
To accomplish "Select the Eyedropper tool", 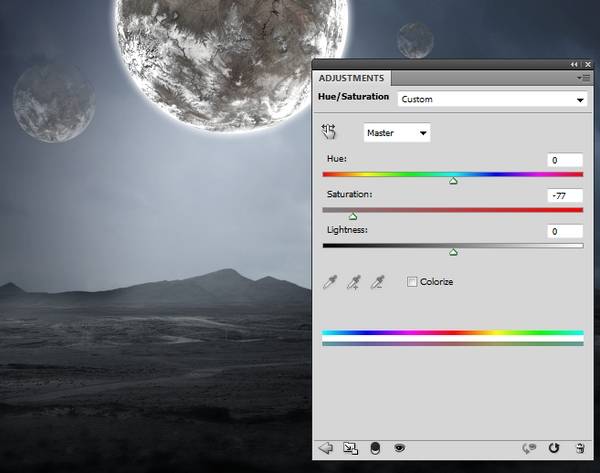I will click(x=330, y=283).
